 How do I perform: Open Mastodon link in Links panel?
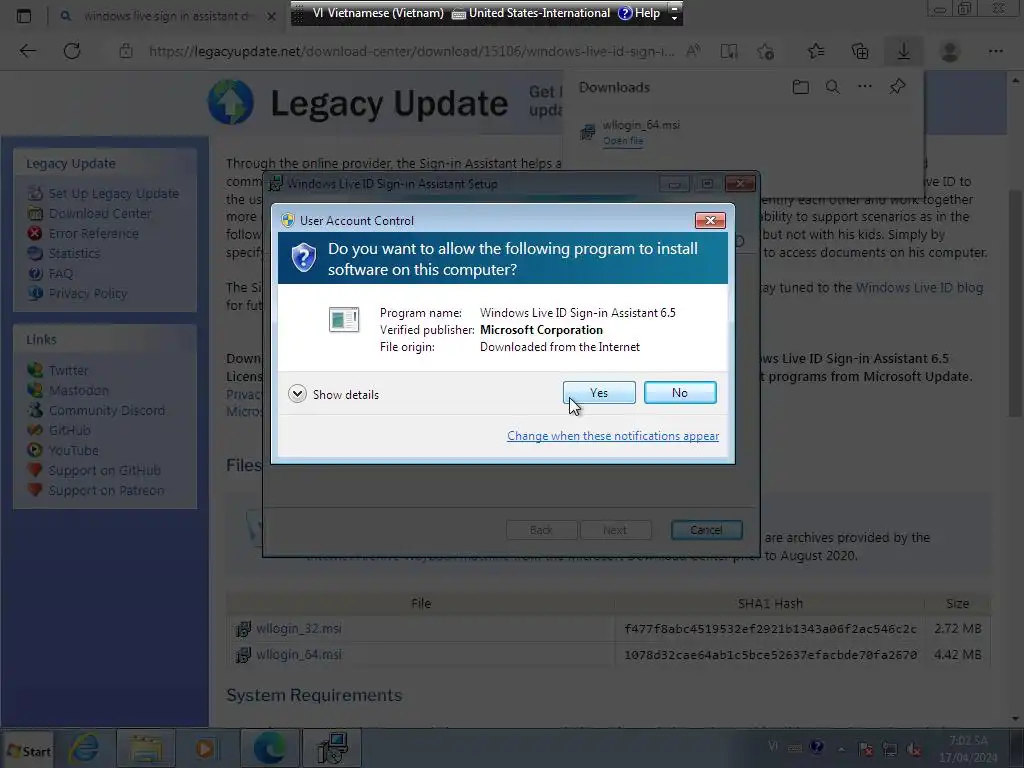[79, 391]
